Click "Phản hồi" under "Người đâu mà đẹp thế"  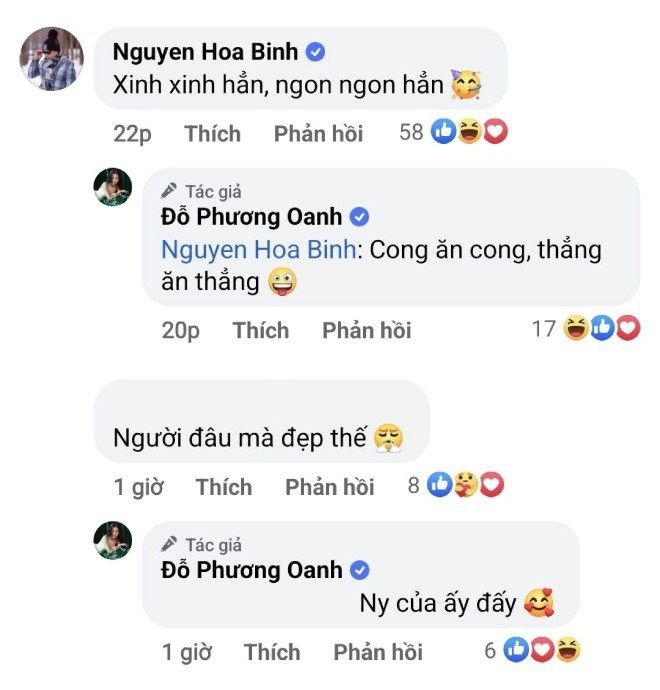pos(330,487)
